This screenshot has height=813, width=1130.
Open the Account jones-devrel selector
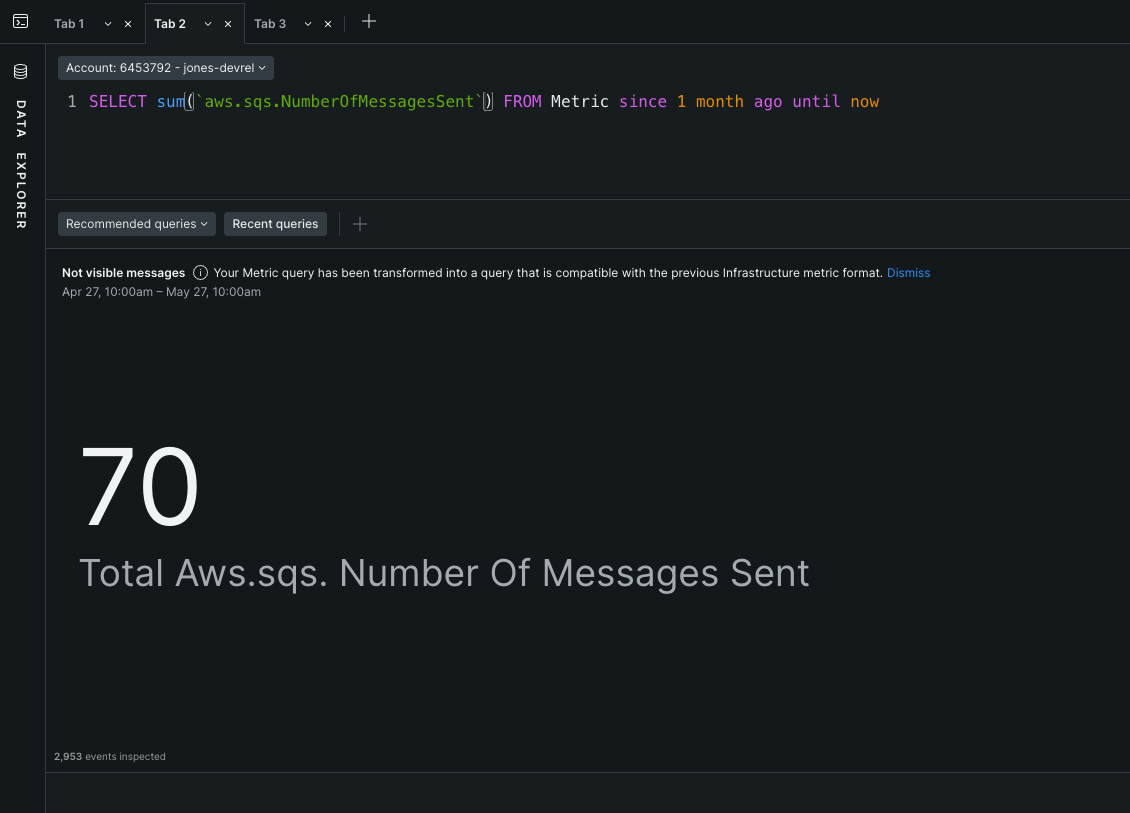(x=166, y=68)
